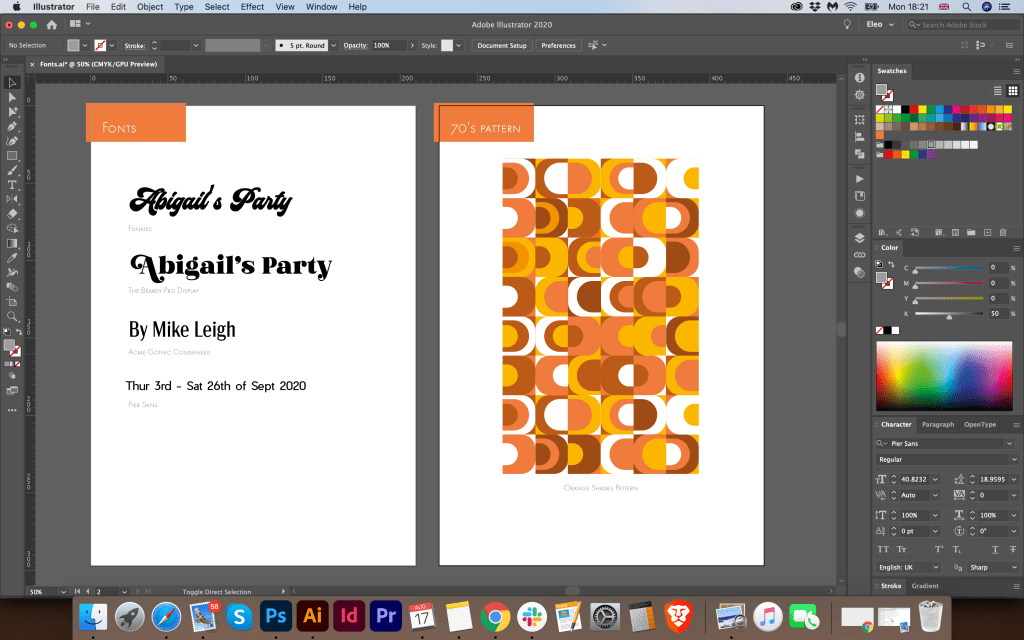
Task: Click the Preferences button
Action: (x=558, y=45)
